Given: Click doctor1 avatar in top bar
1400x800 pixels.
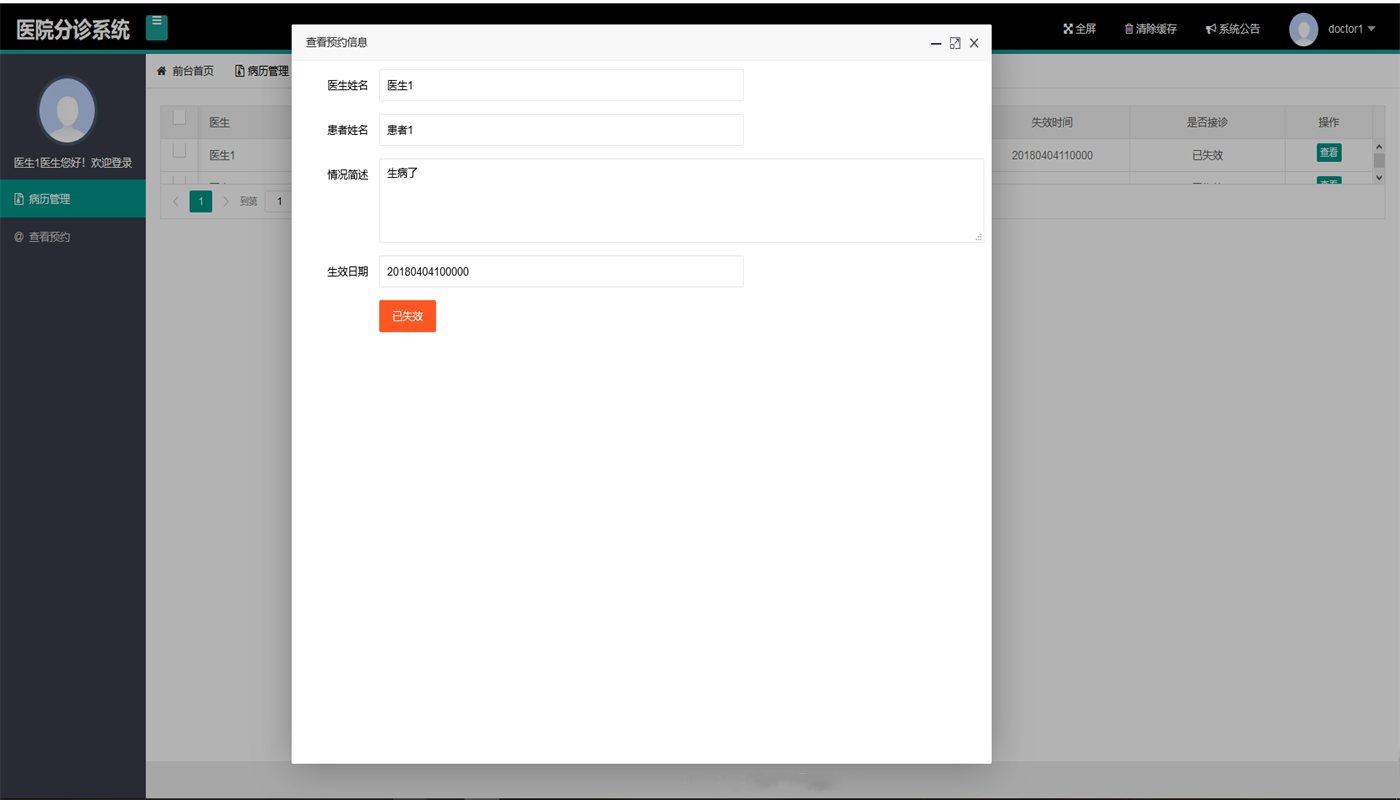Looking at the screenshot, I should tap(1304, 29).
